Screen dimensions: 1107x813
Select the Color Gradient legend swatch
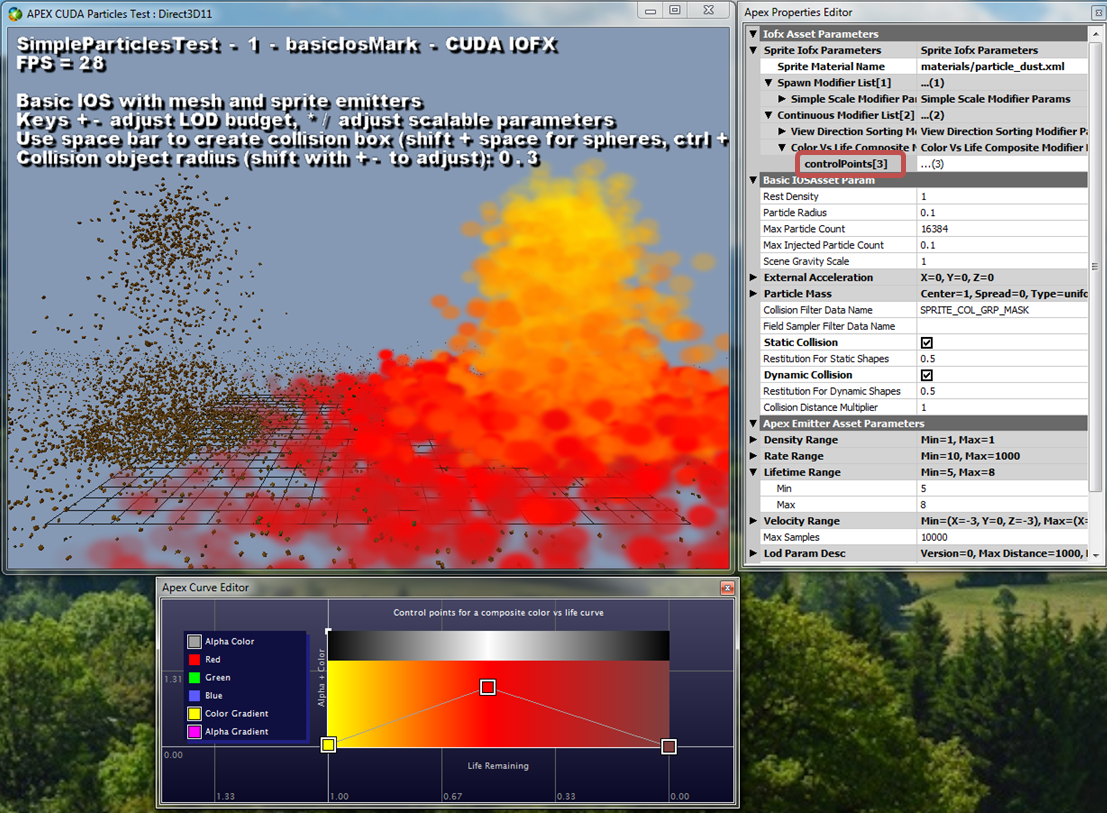click(x=194, y=713)
